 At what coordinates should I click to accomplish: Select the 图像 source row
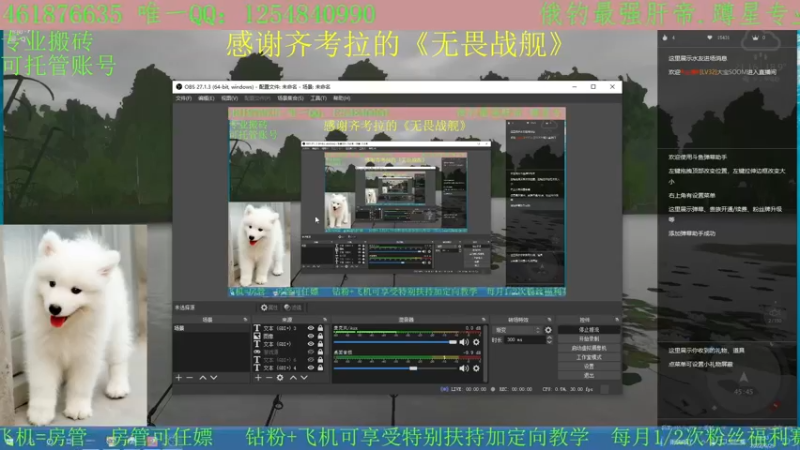[289, 336]
